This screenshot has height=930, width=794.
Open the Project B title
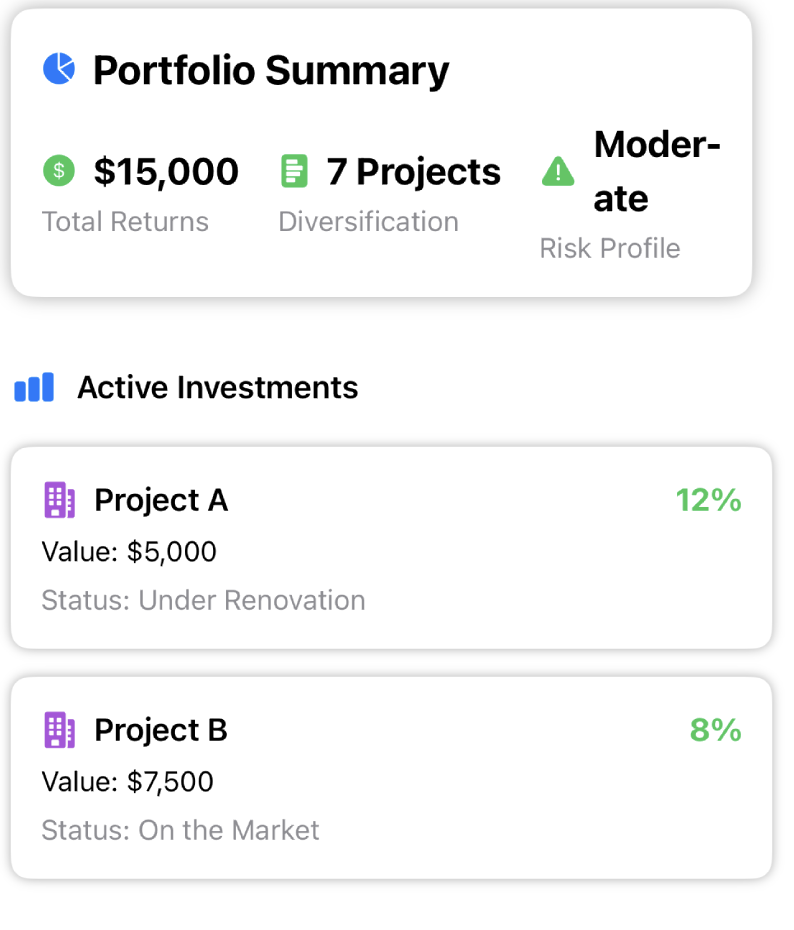(x=161, y=730)
